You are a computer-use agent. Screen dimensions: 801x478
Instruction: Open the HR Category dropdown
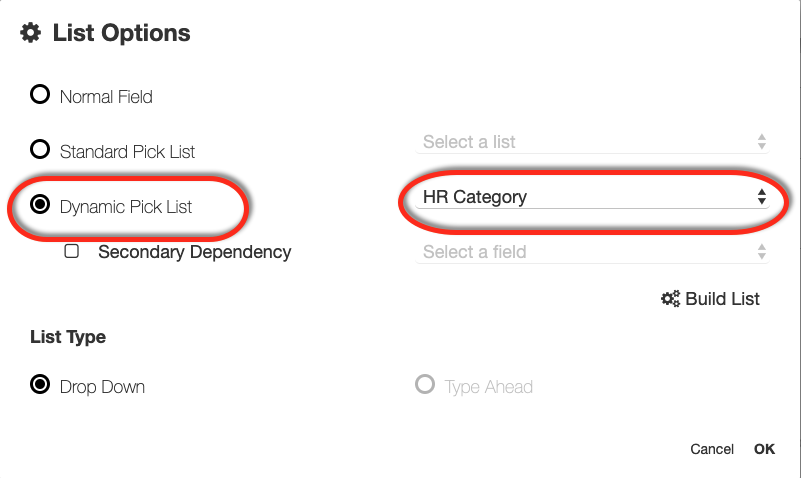click(x=590, y=197)
